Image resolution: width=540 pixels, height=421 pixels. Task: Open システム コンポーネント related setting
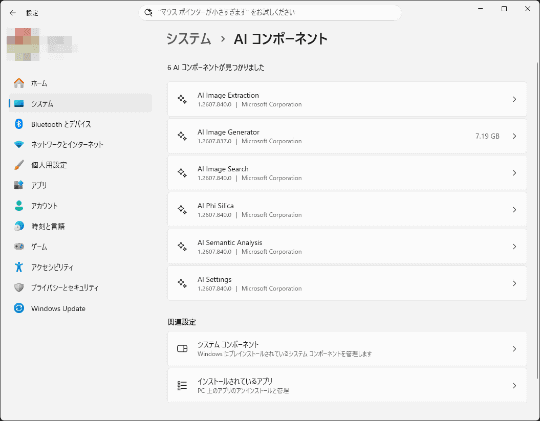[x=347, y=349]
